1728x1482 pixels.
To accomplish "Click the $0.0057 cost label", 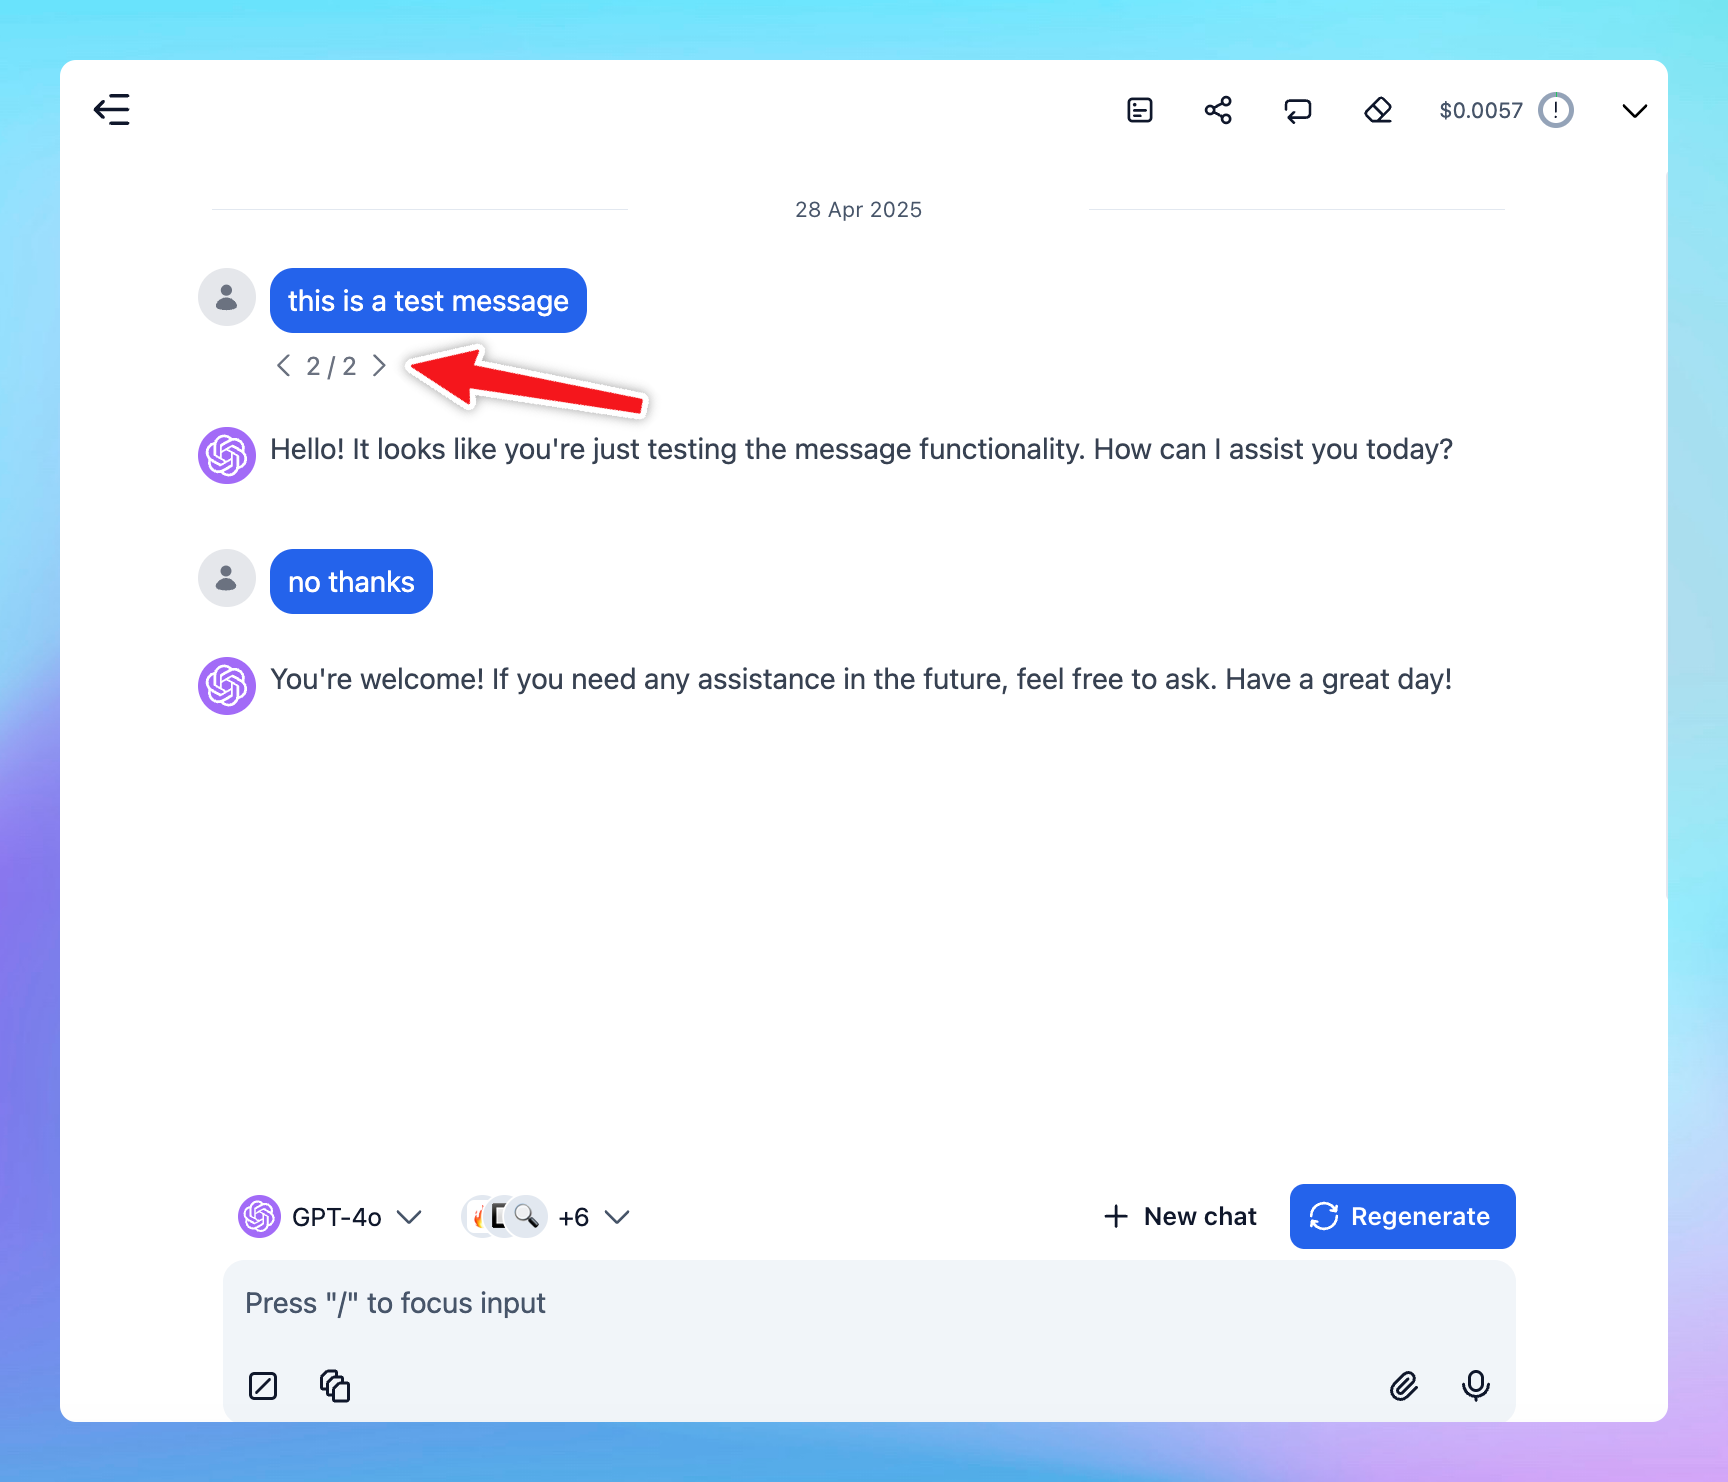I will click(x=1481, y=110).
